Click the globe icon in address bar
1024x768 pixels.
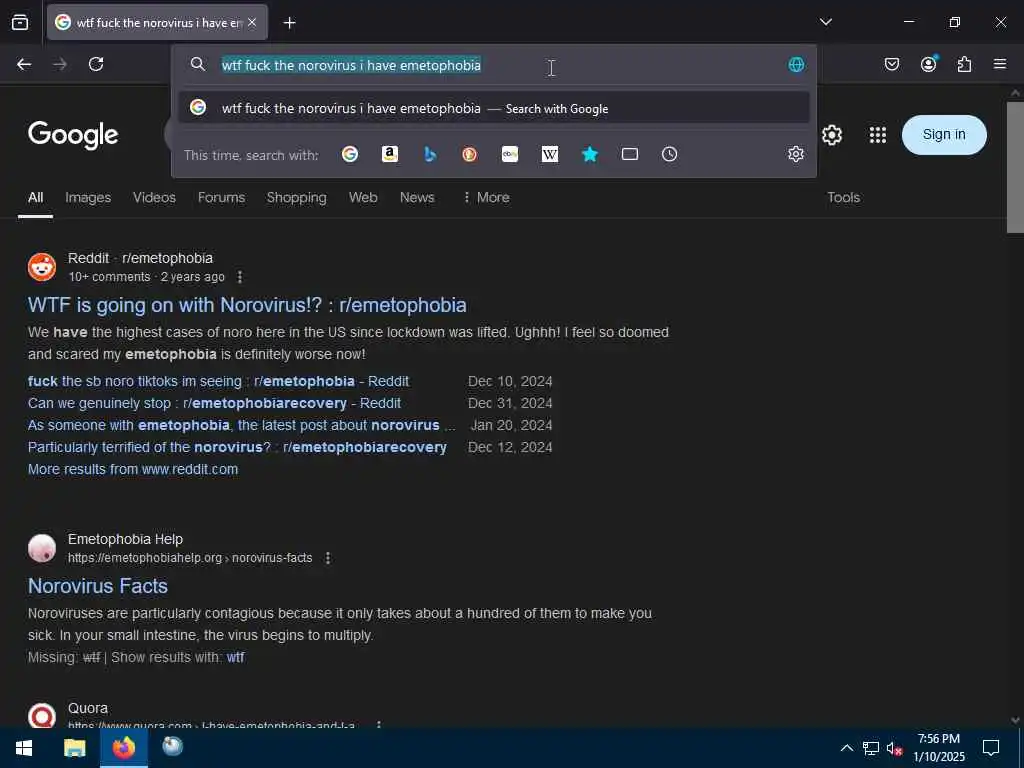796,65
